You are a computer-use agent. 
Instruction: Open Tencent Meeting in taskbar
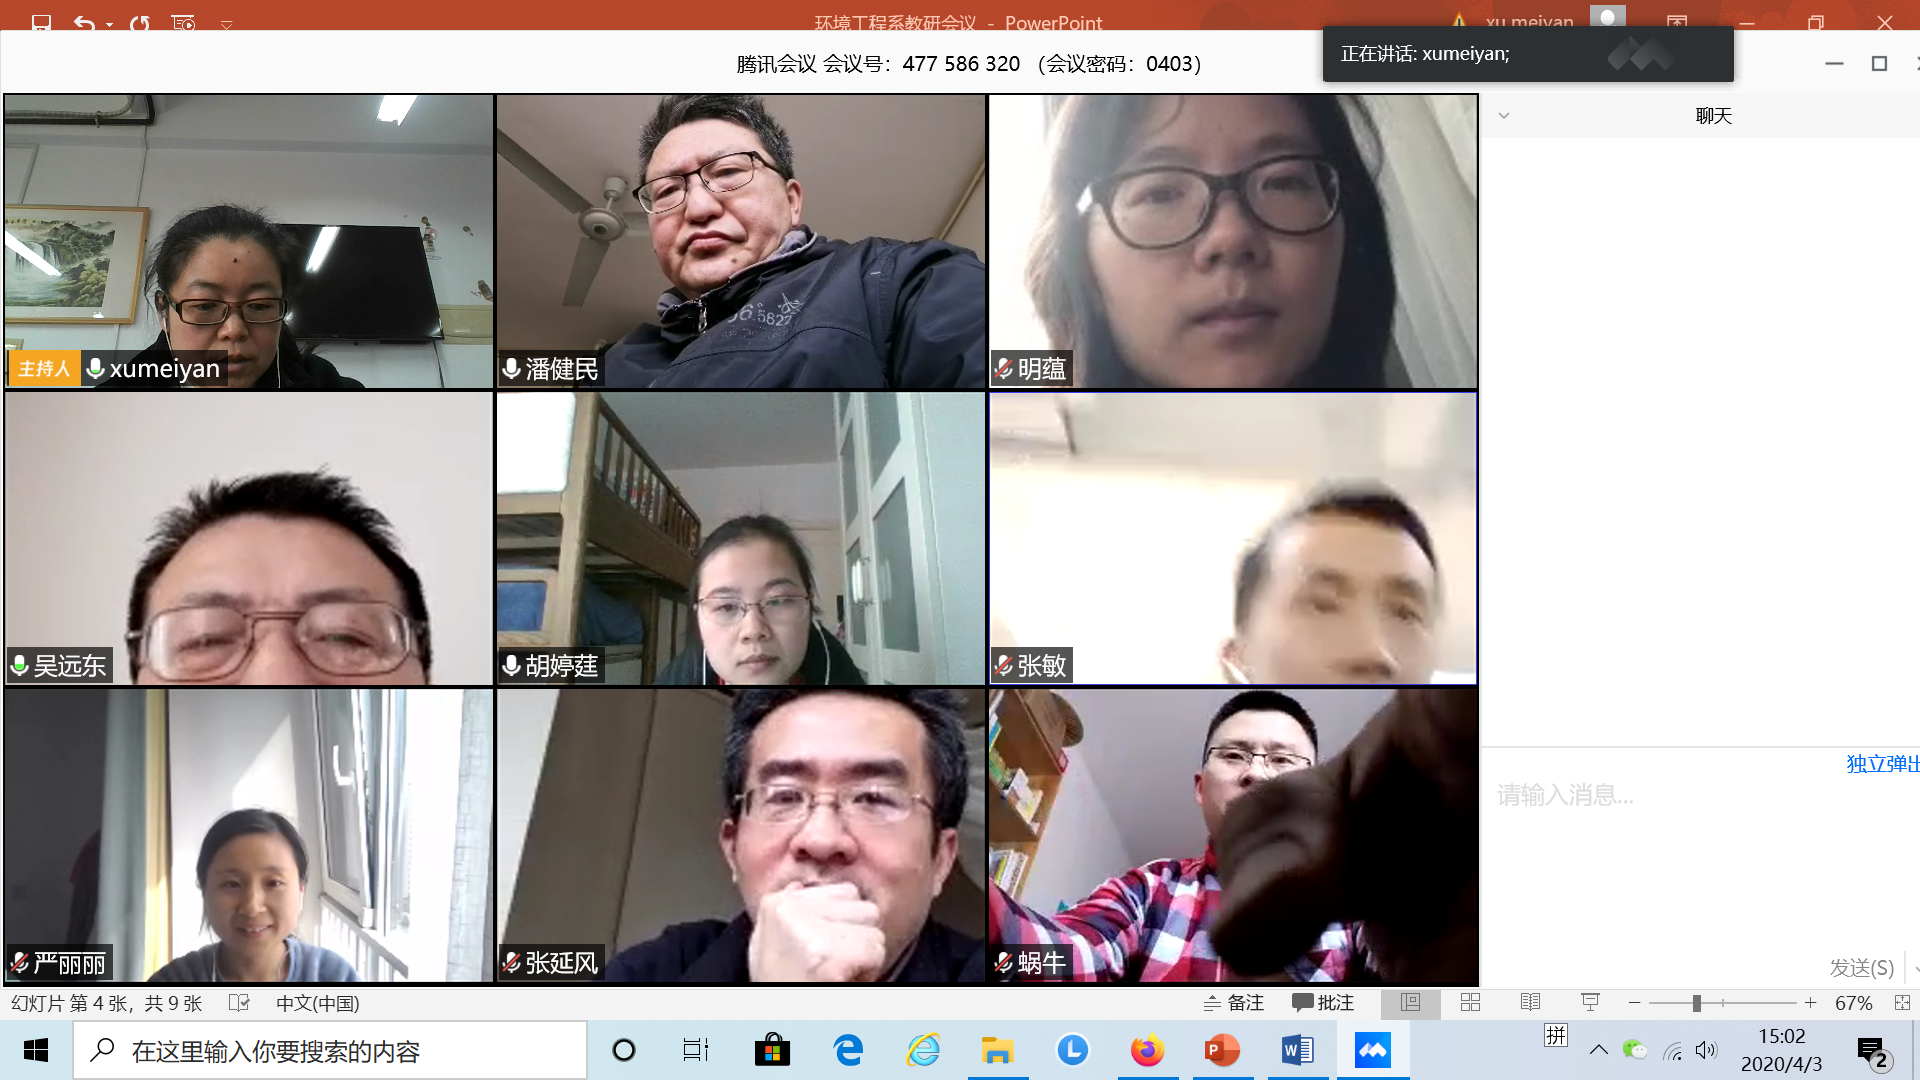pyautogui.click(x=1372, y=1050)
